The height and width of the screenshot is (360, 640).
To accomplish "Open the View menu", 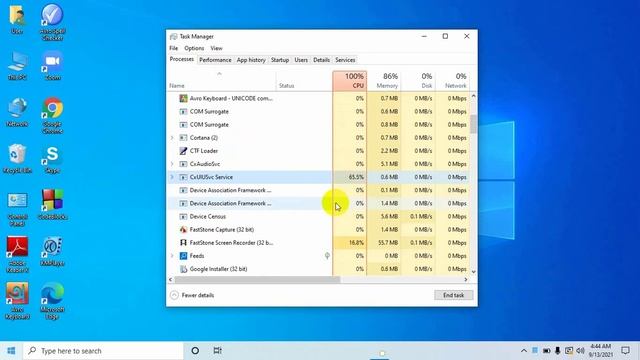I will coord(216,48).
